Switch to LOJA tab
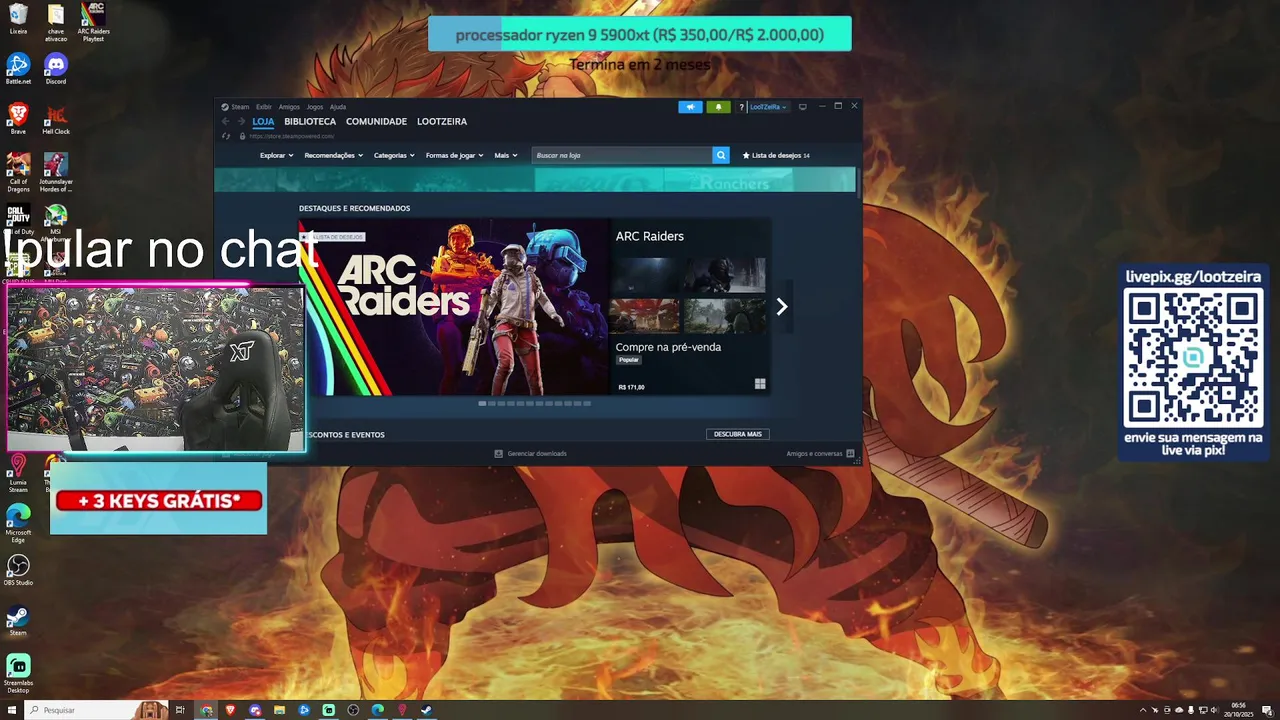Viewport: 1280px width, 720px height. tap(263, 121)
